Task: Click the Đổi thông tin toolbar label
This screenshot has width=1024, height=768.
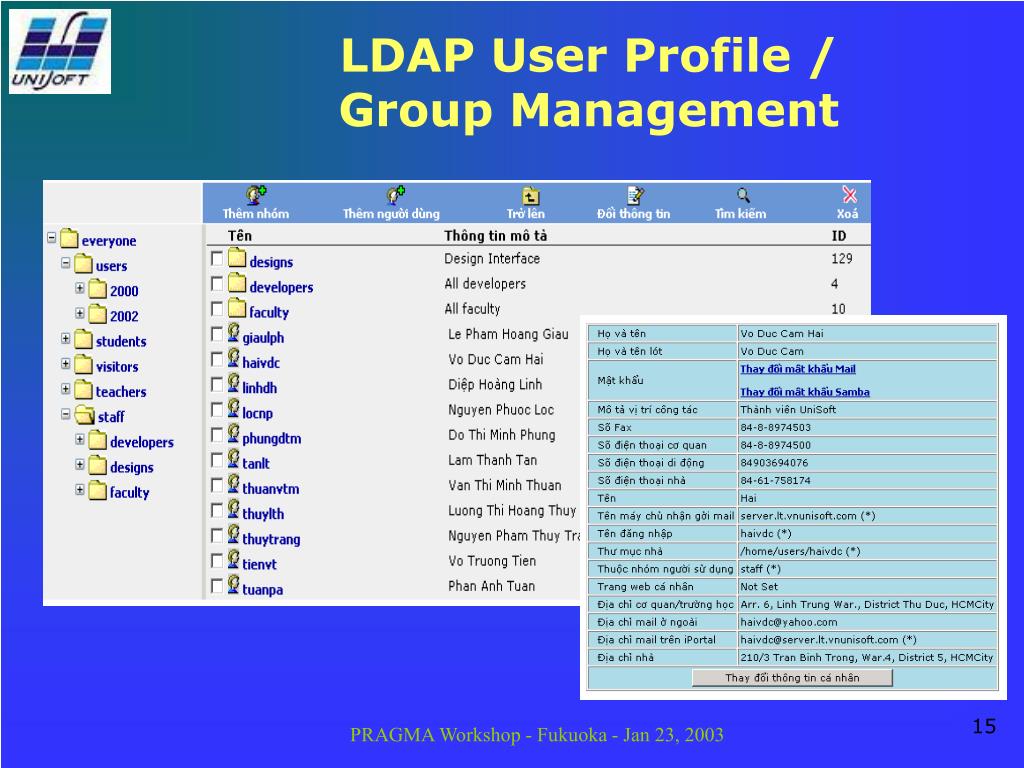Action: [x=633, y=214]
